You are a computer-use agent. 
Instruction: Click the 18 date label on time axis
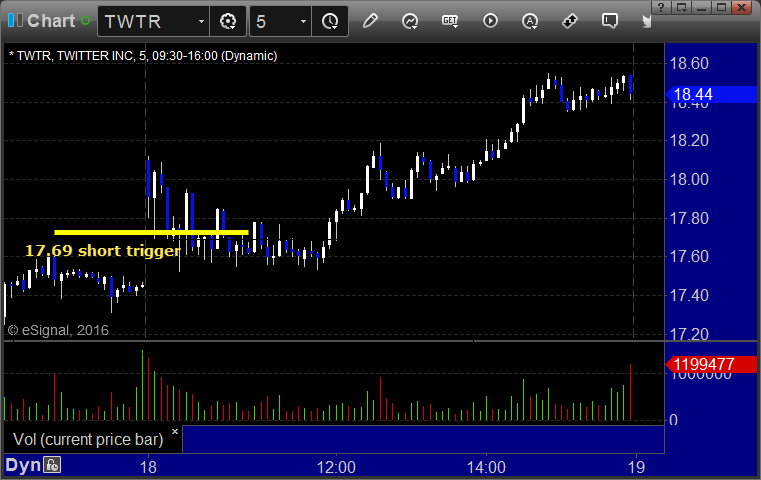(x=148, y=467)
